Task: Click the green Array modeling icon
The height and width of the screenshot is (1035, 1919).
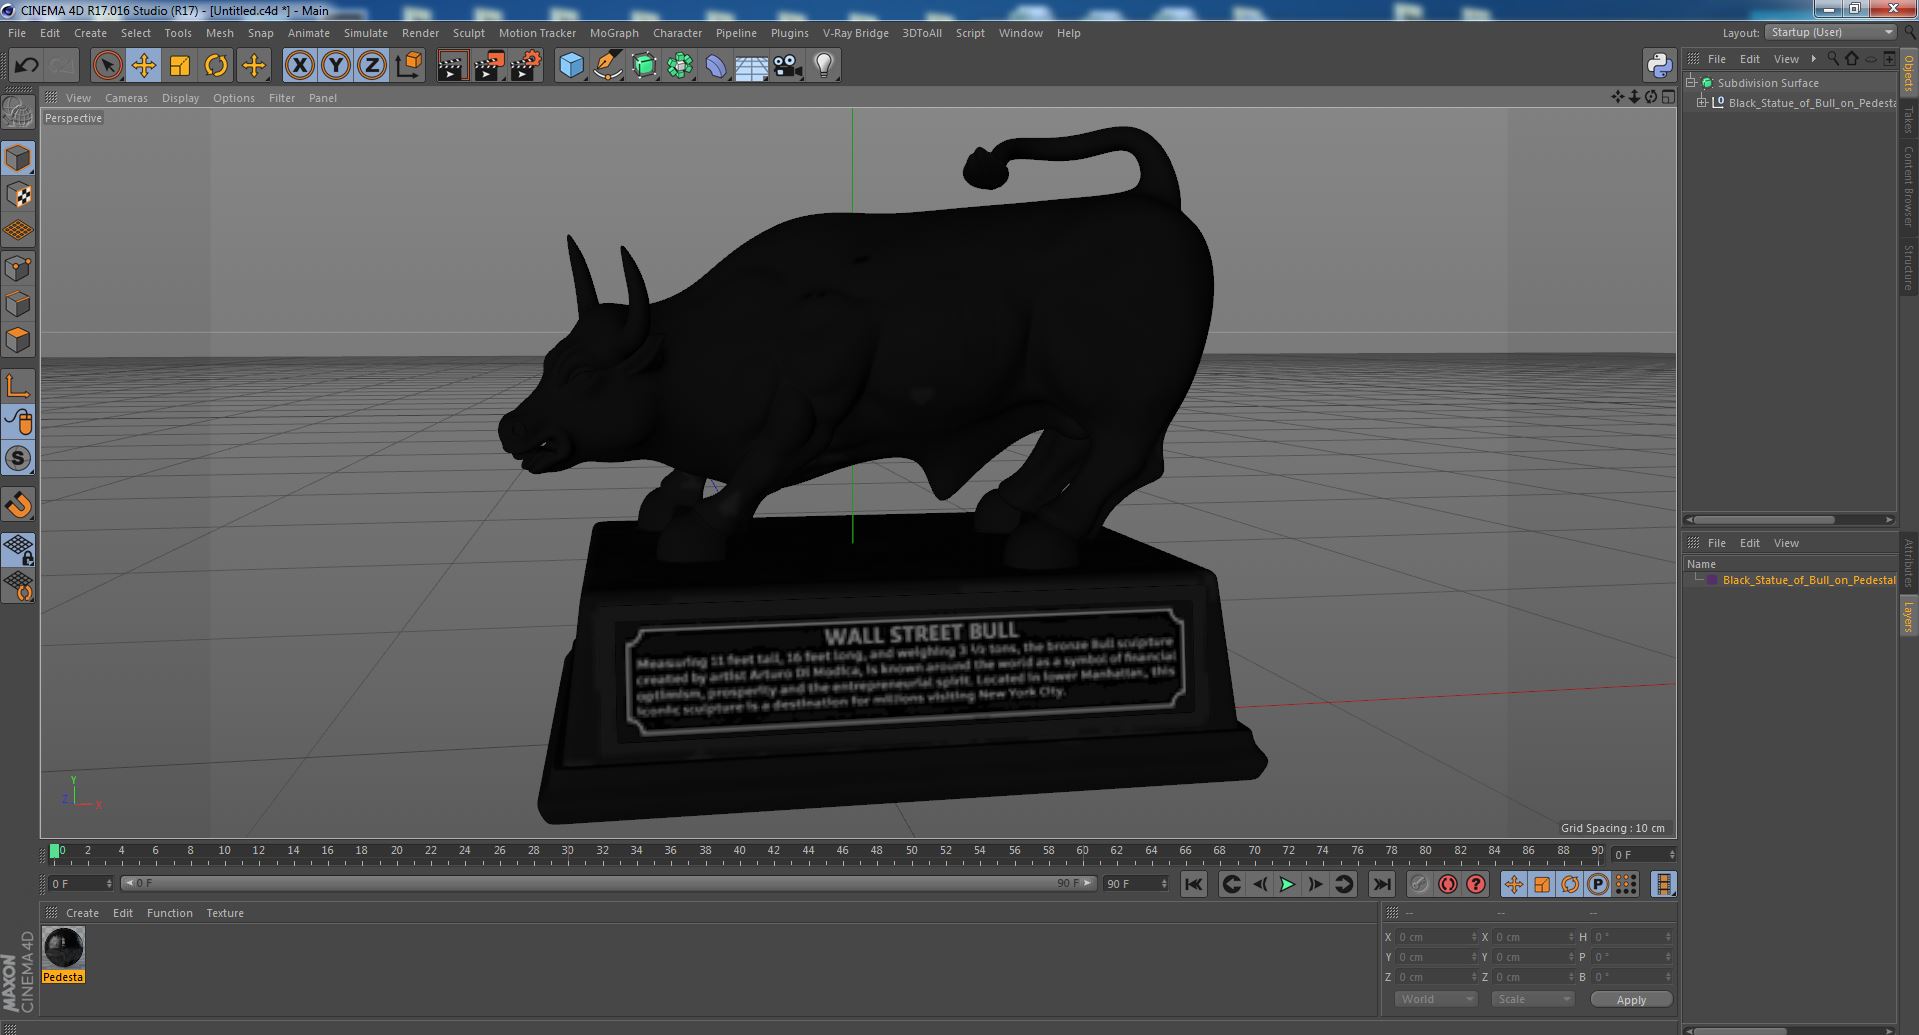Action: click(x=680, y=66)
